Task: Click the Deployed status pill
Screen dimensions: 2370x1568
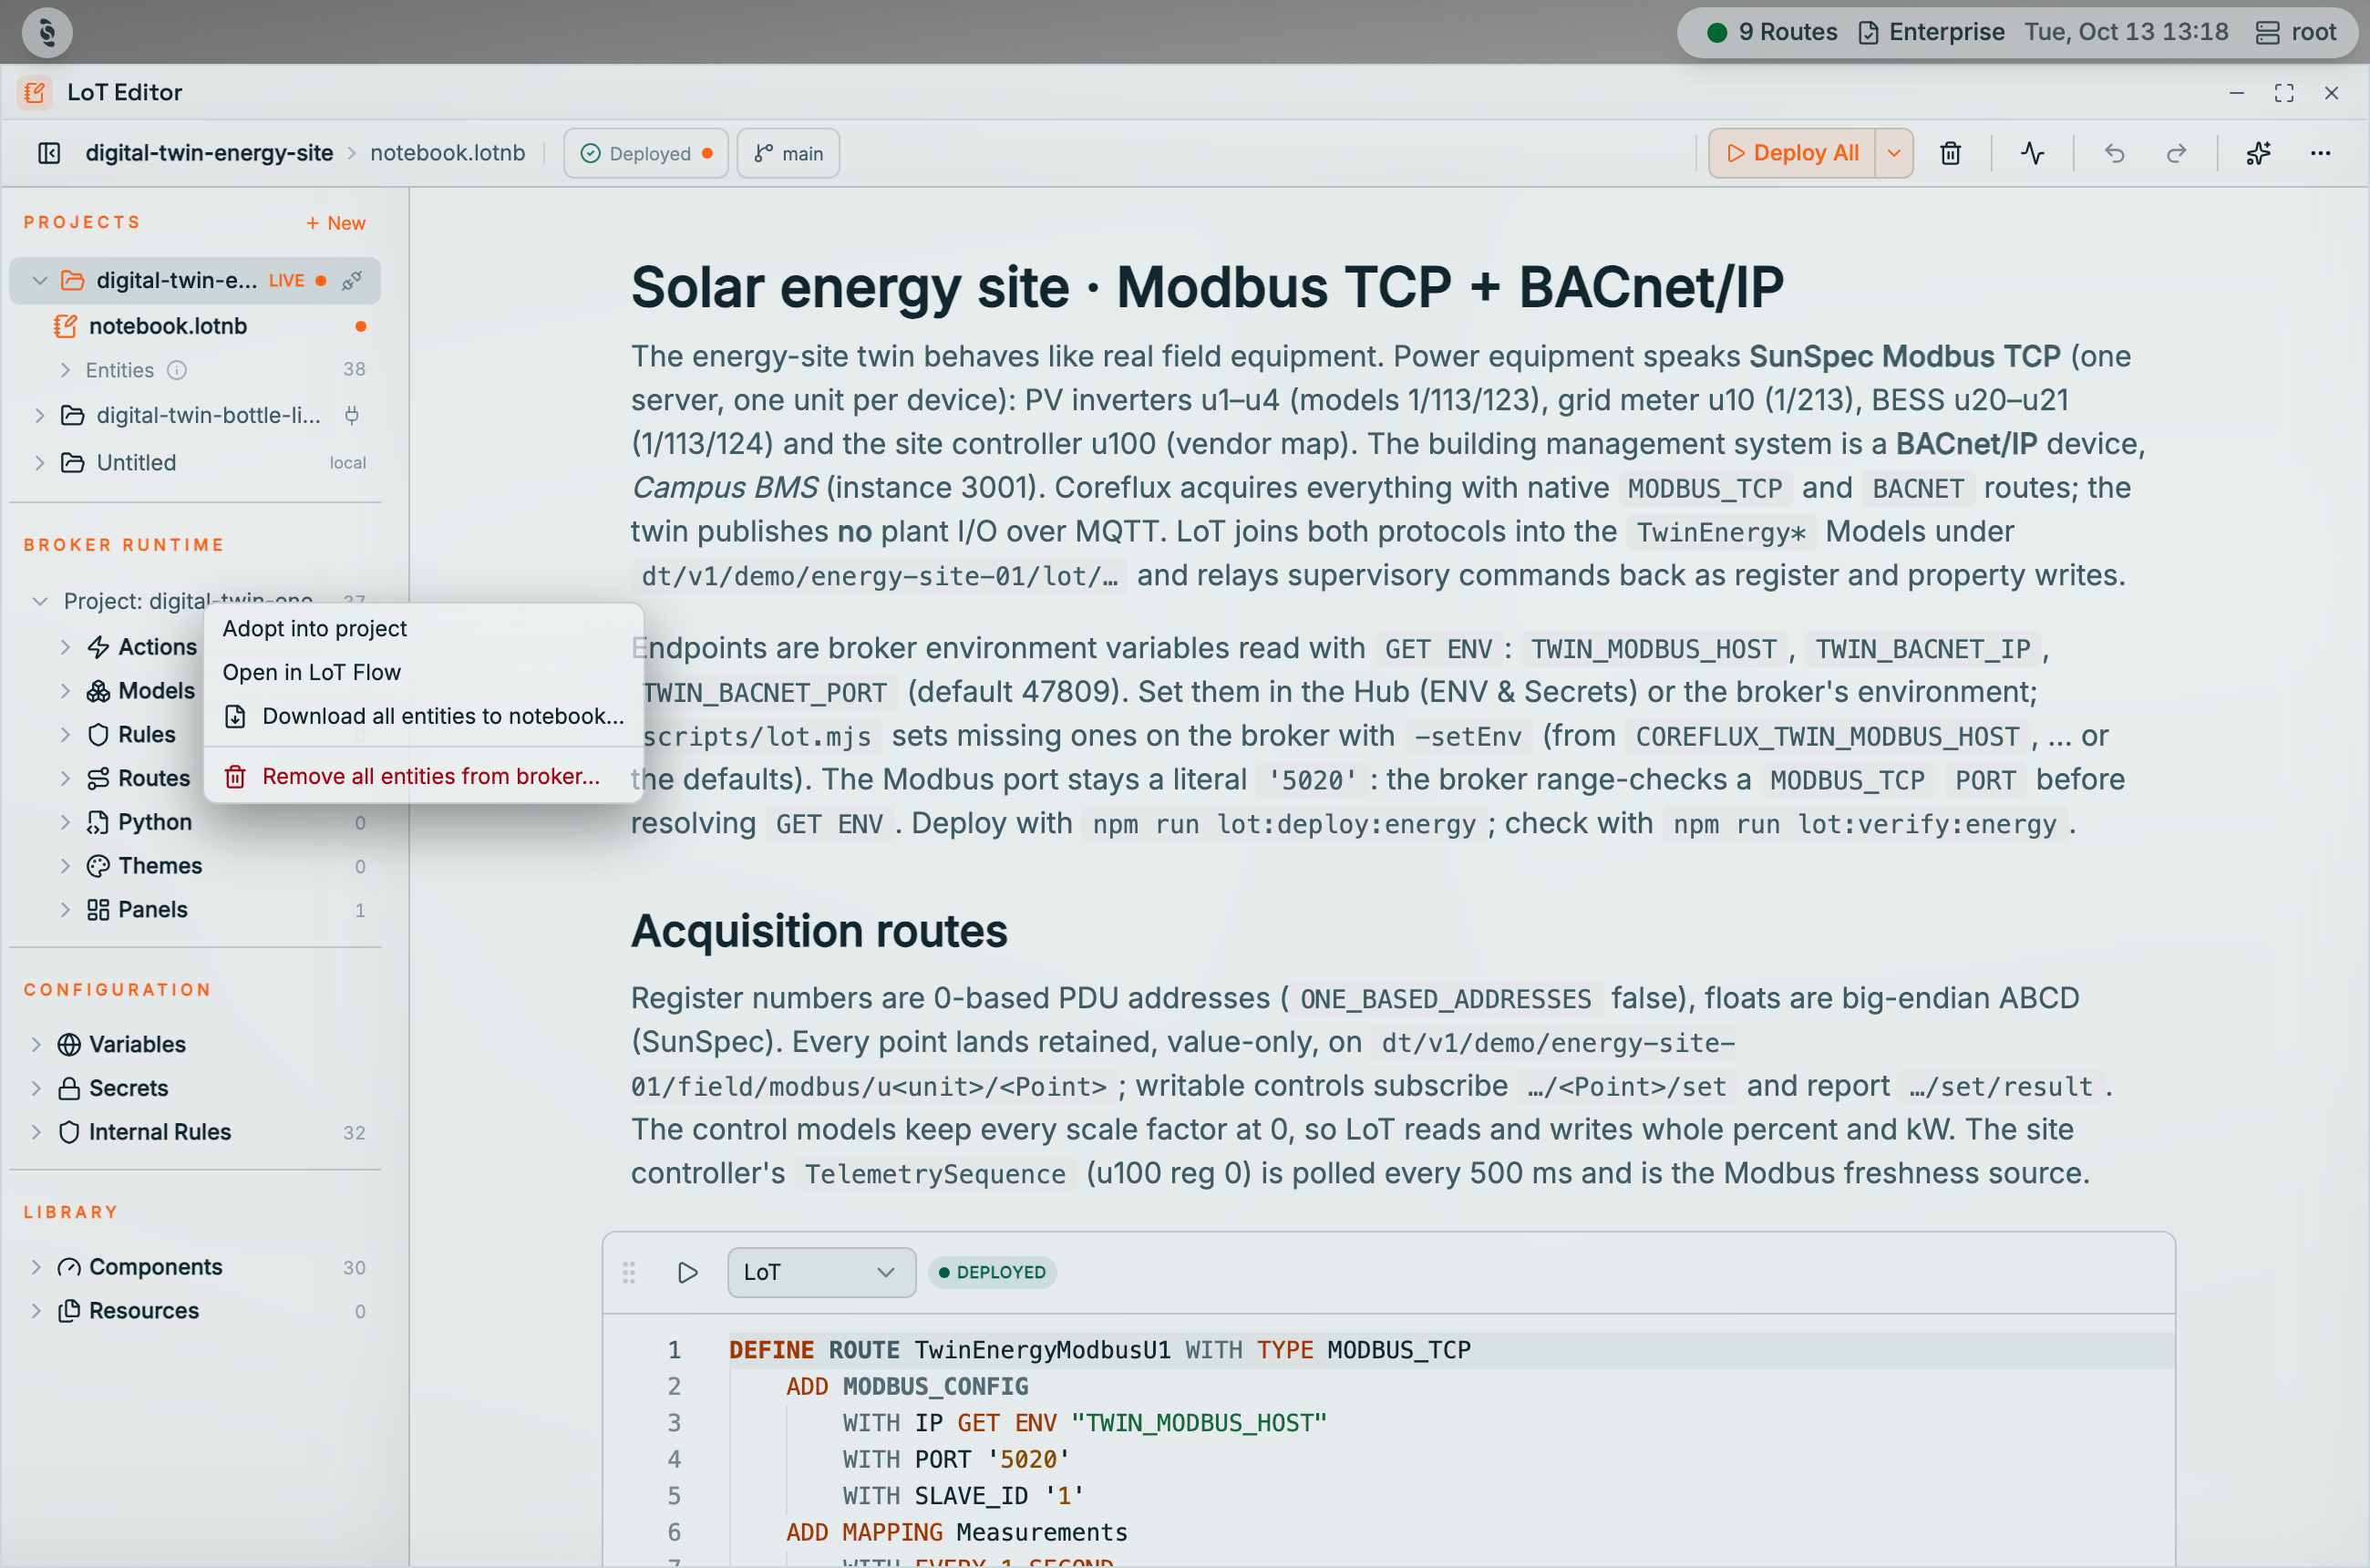Action: coord(646,153)
